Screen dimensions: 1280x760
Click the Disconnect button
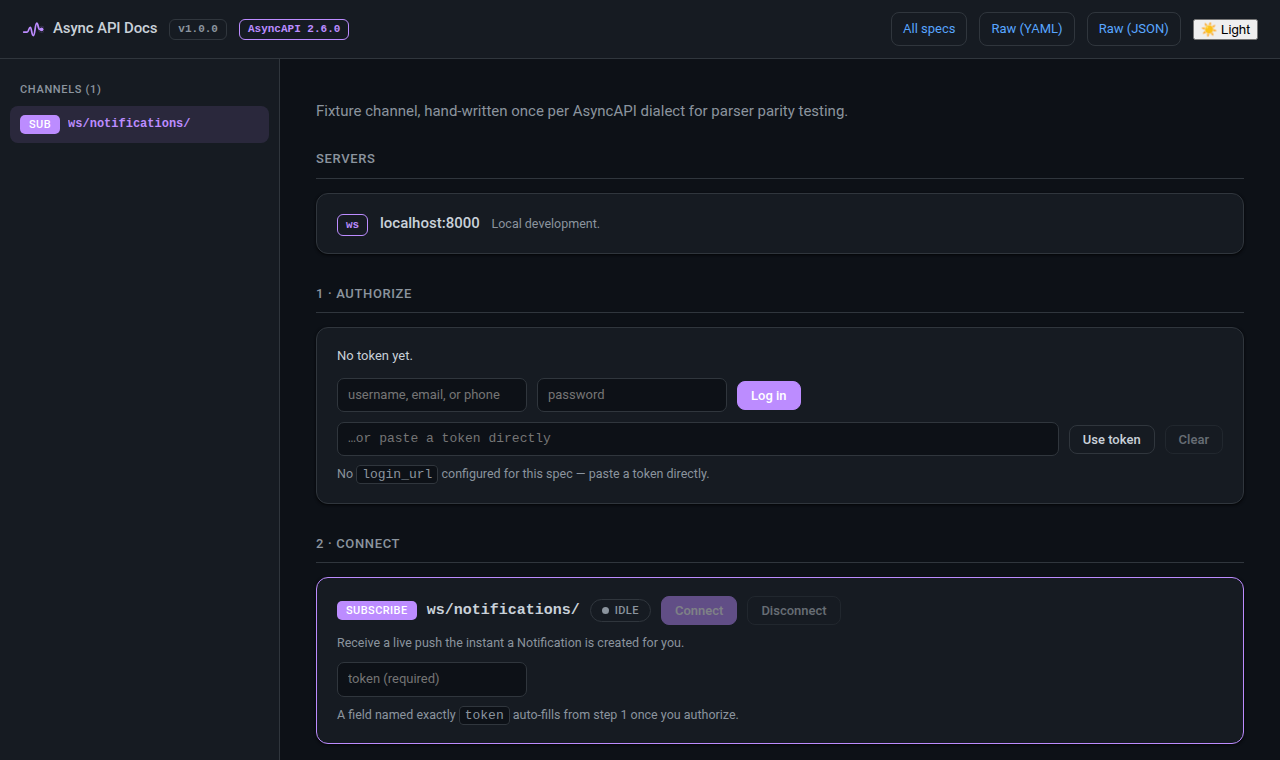point(794,611)
